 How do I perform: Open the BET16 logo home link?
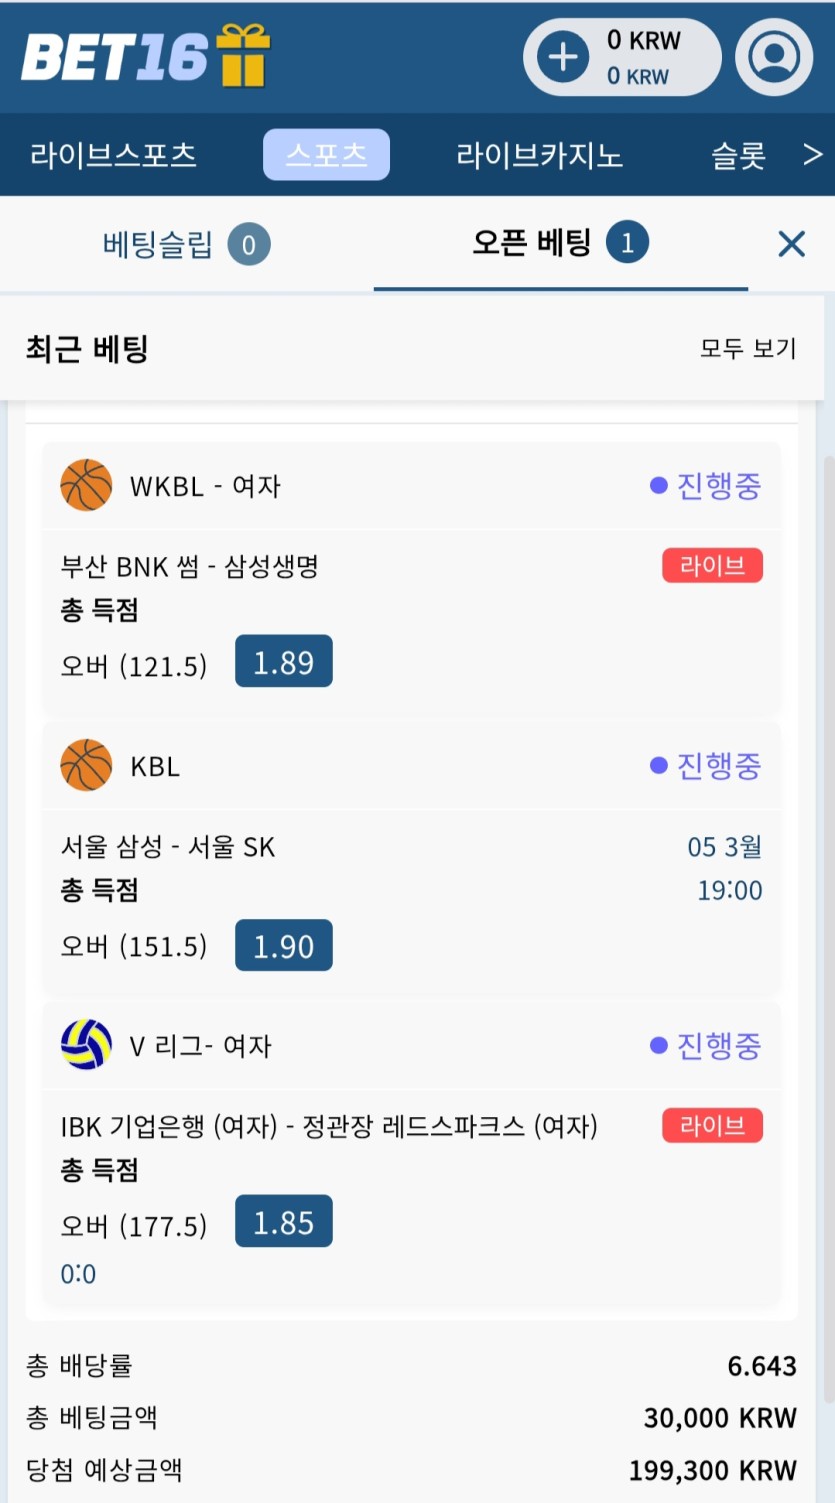coord(114,56)
